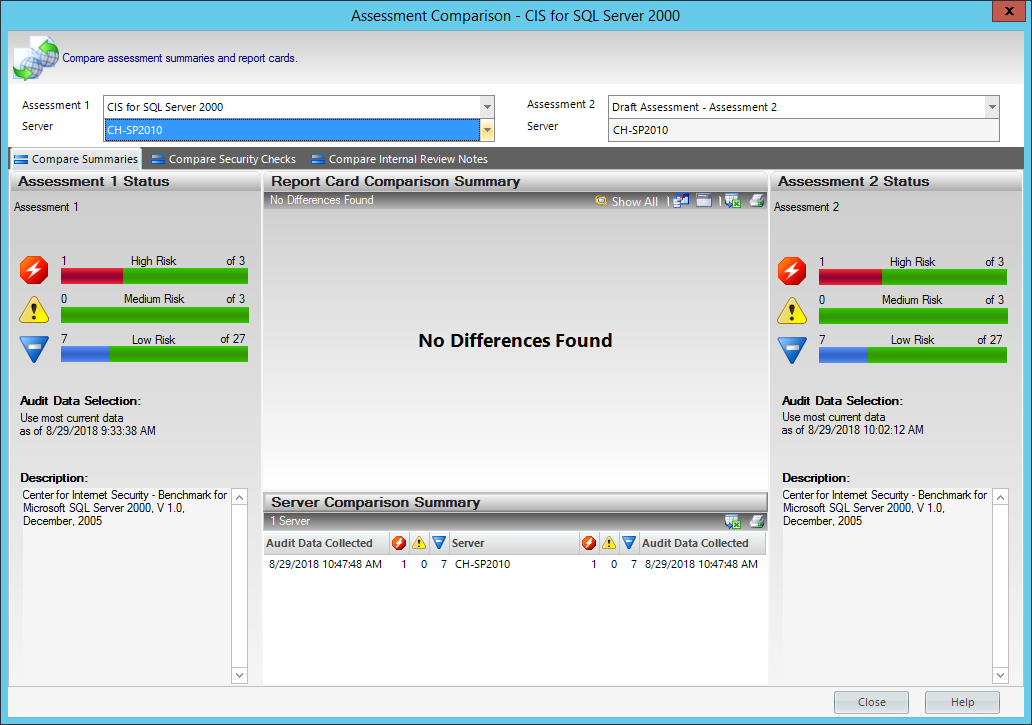Export Report Card Comparison to Excel
This screenshot has width=1032, height=725.
pos(733,201)
